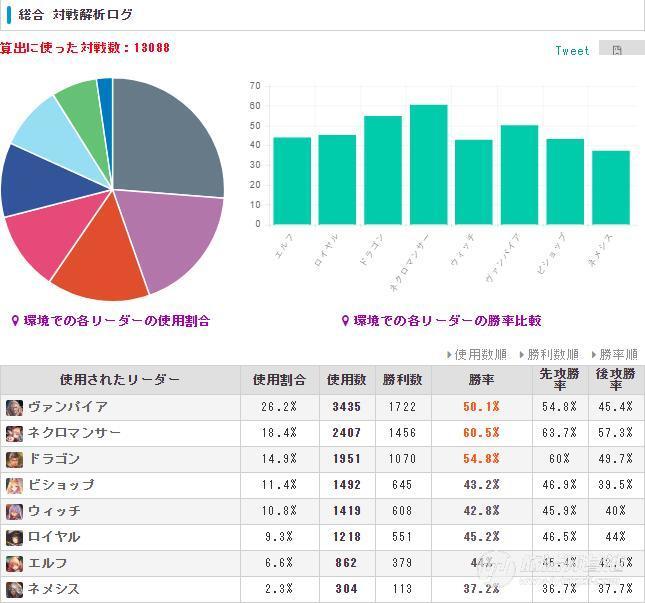Viewport: 645px width, 603px height.
Task: Click the ネクロマンサー leader portrait icon
Action: tap(14, 434)
